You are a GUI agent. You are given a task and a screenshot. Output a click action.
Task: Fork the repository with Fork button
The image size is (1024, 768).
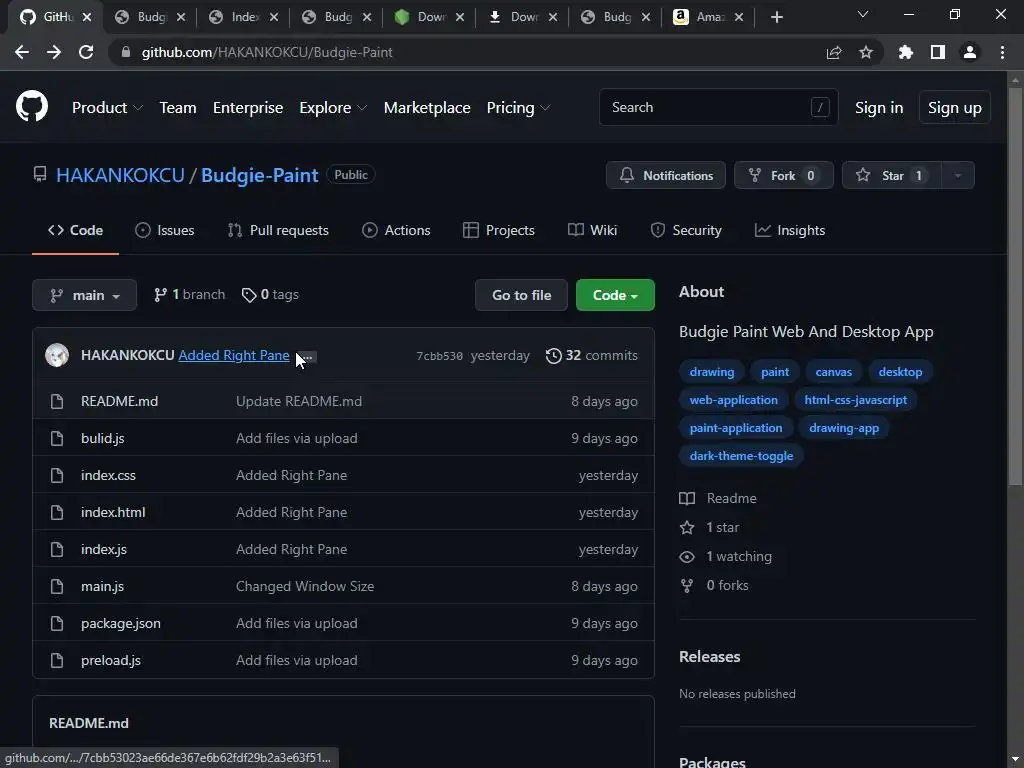(x=784, y=175)
